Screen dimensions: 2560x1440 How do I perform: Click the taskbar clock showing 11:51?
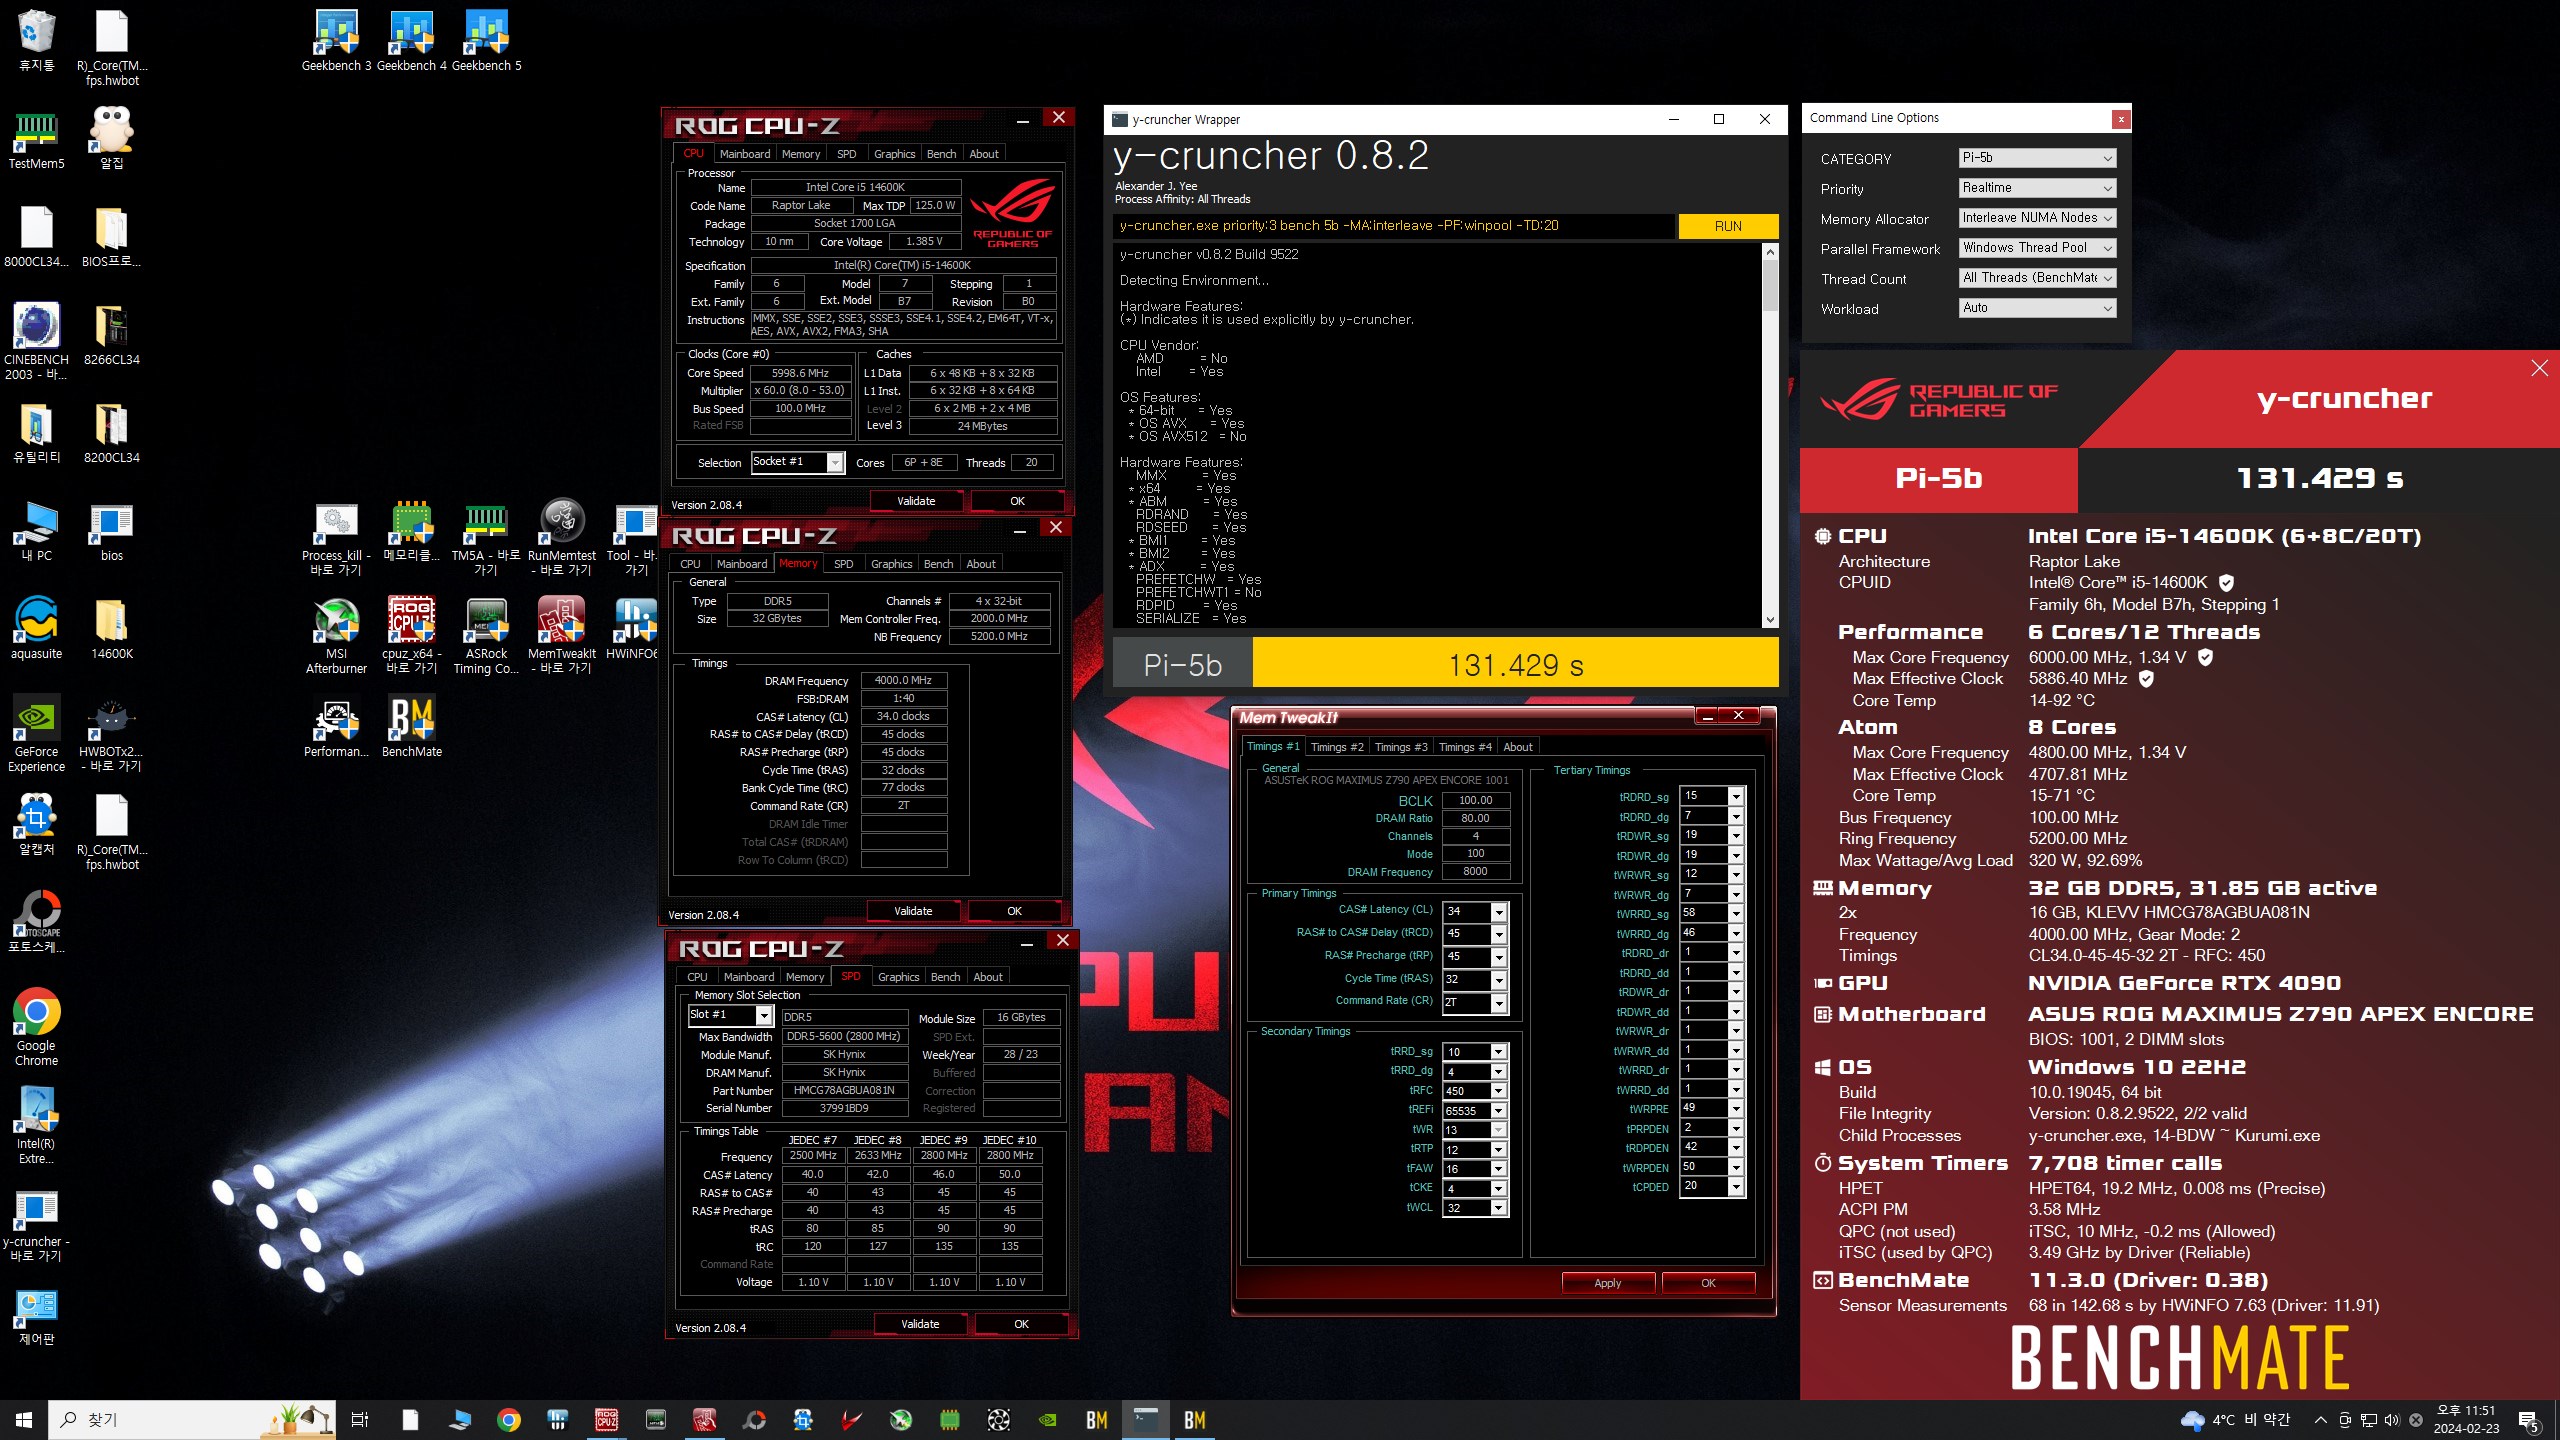click(x=2465, y=1420)
